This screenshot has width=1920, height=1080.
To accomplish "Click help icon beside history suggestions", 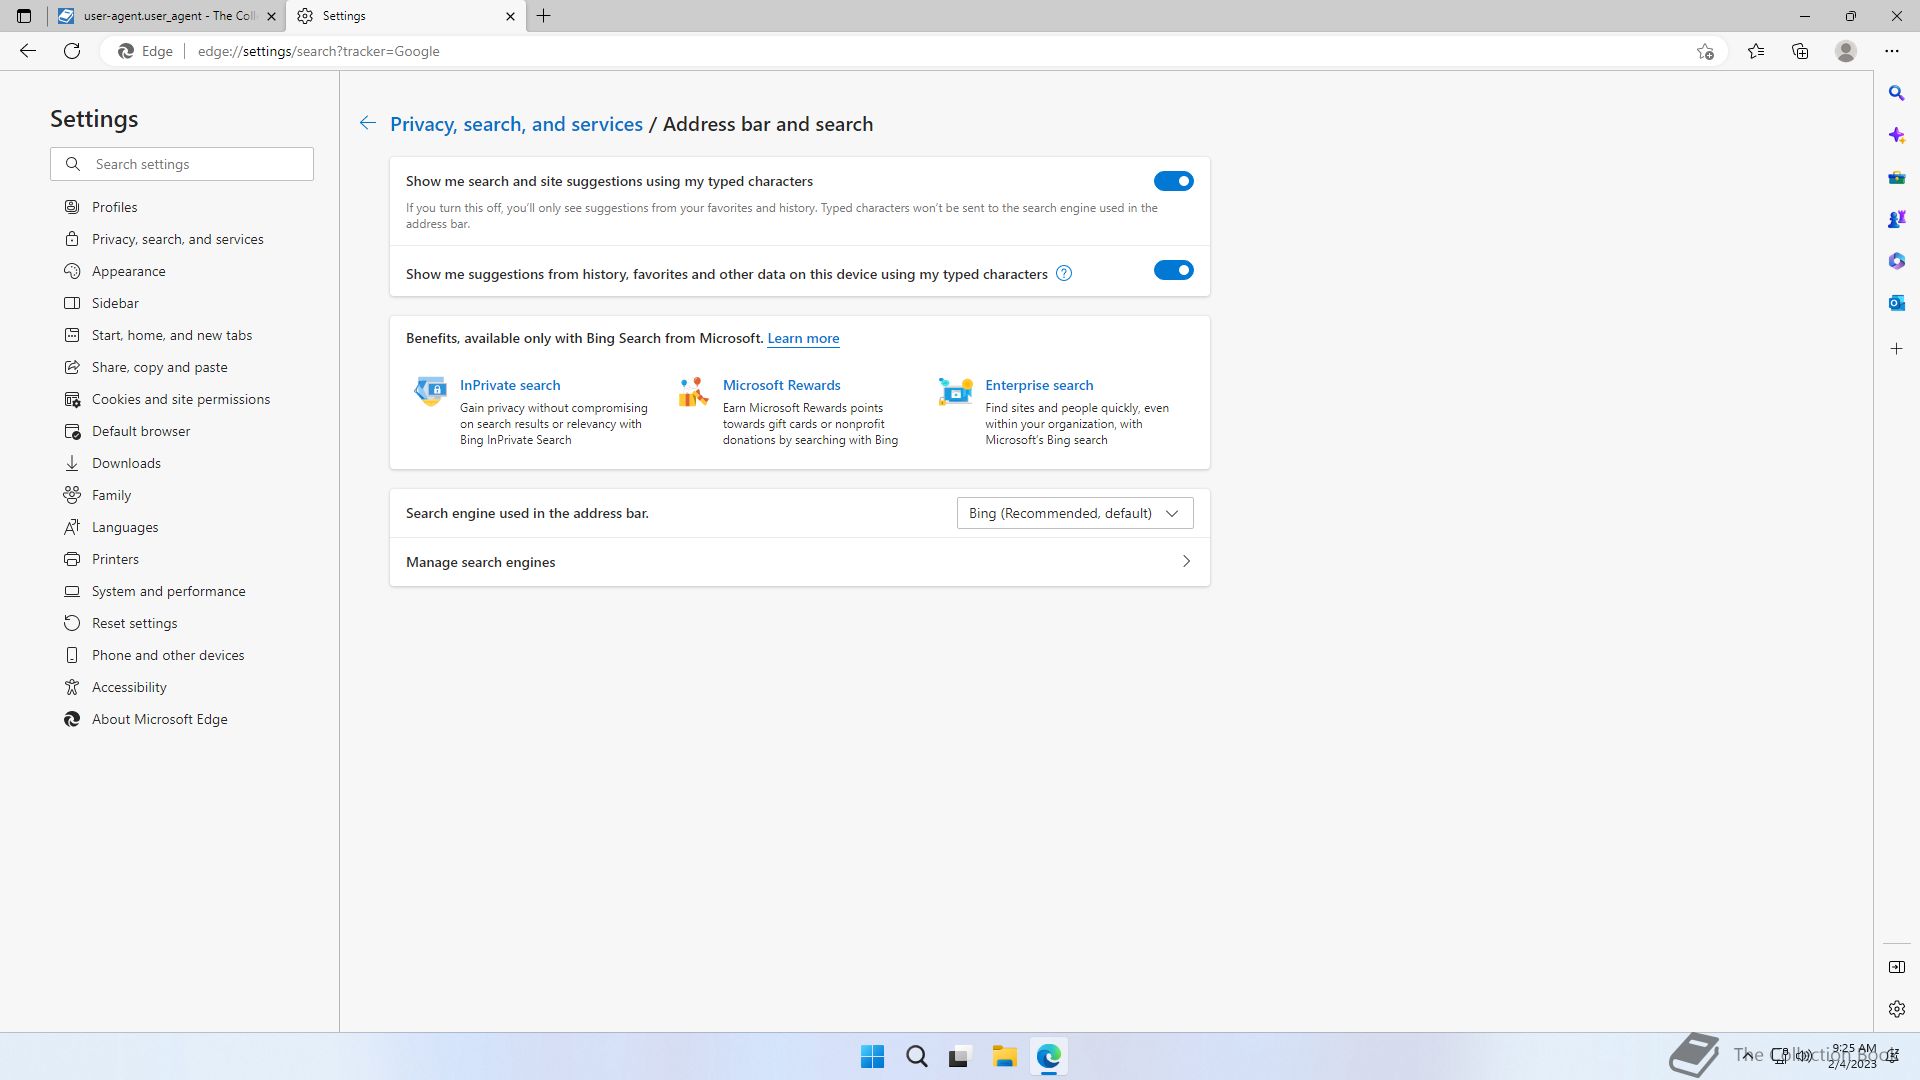I will pyautogui.click(x=1064, y=273).
